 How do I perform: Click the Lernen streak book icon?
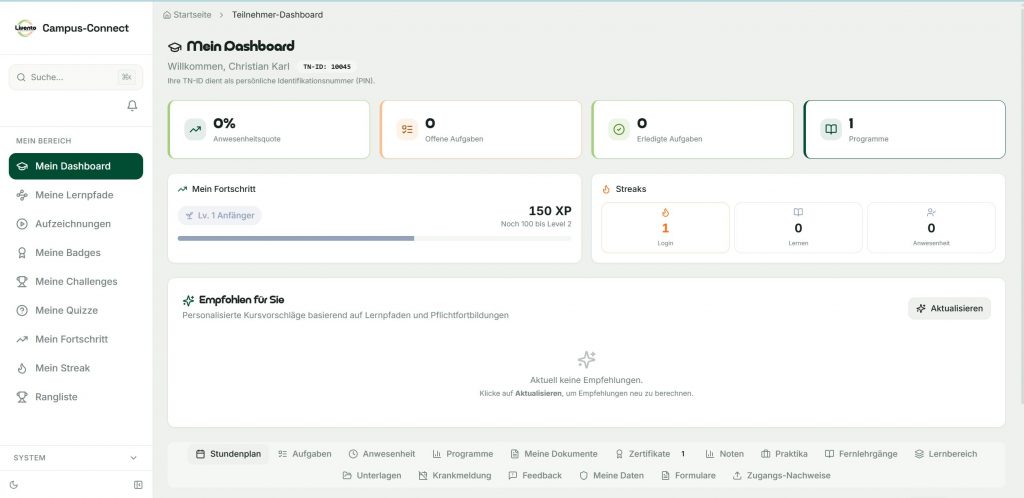[x=798, y=212]
